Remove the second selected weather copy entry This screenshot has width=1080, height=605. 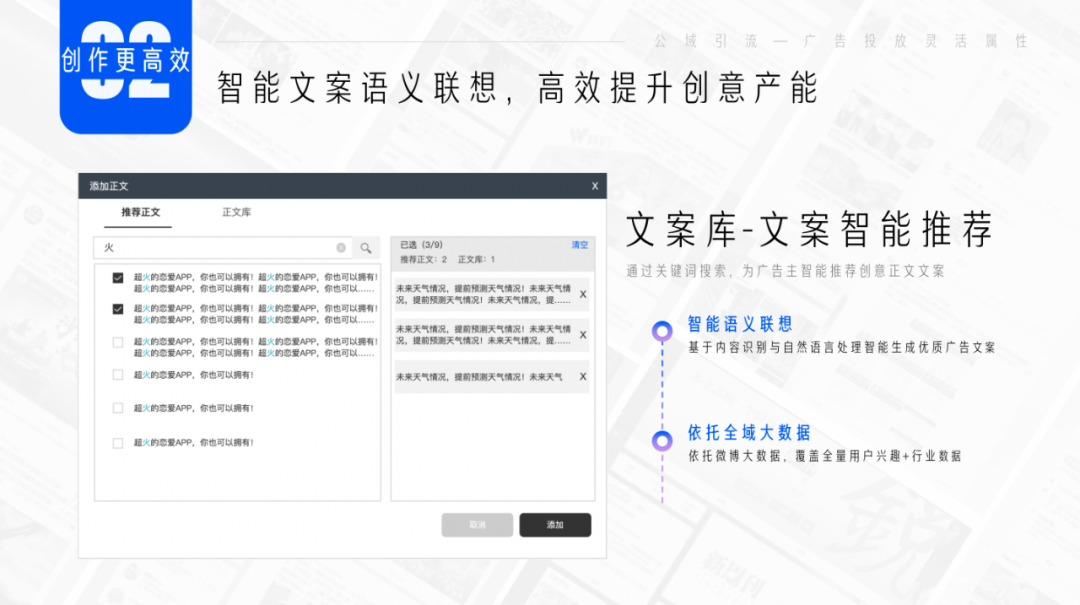pos(583,336)
